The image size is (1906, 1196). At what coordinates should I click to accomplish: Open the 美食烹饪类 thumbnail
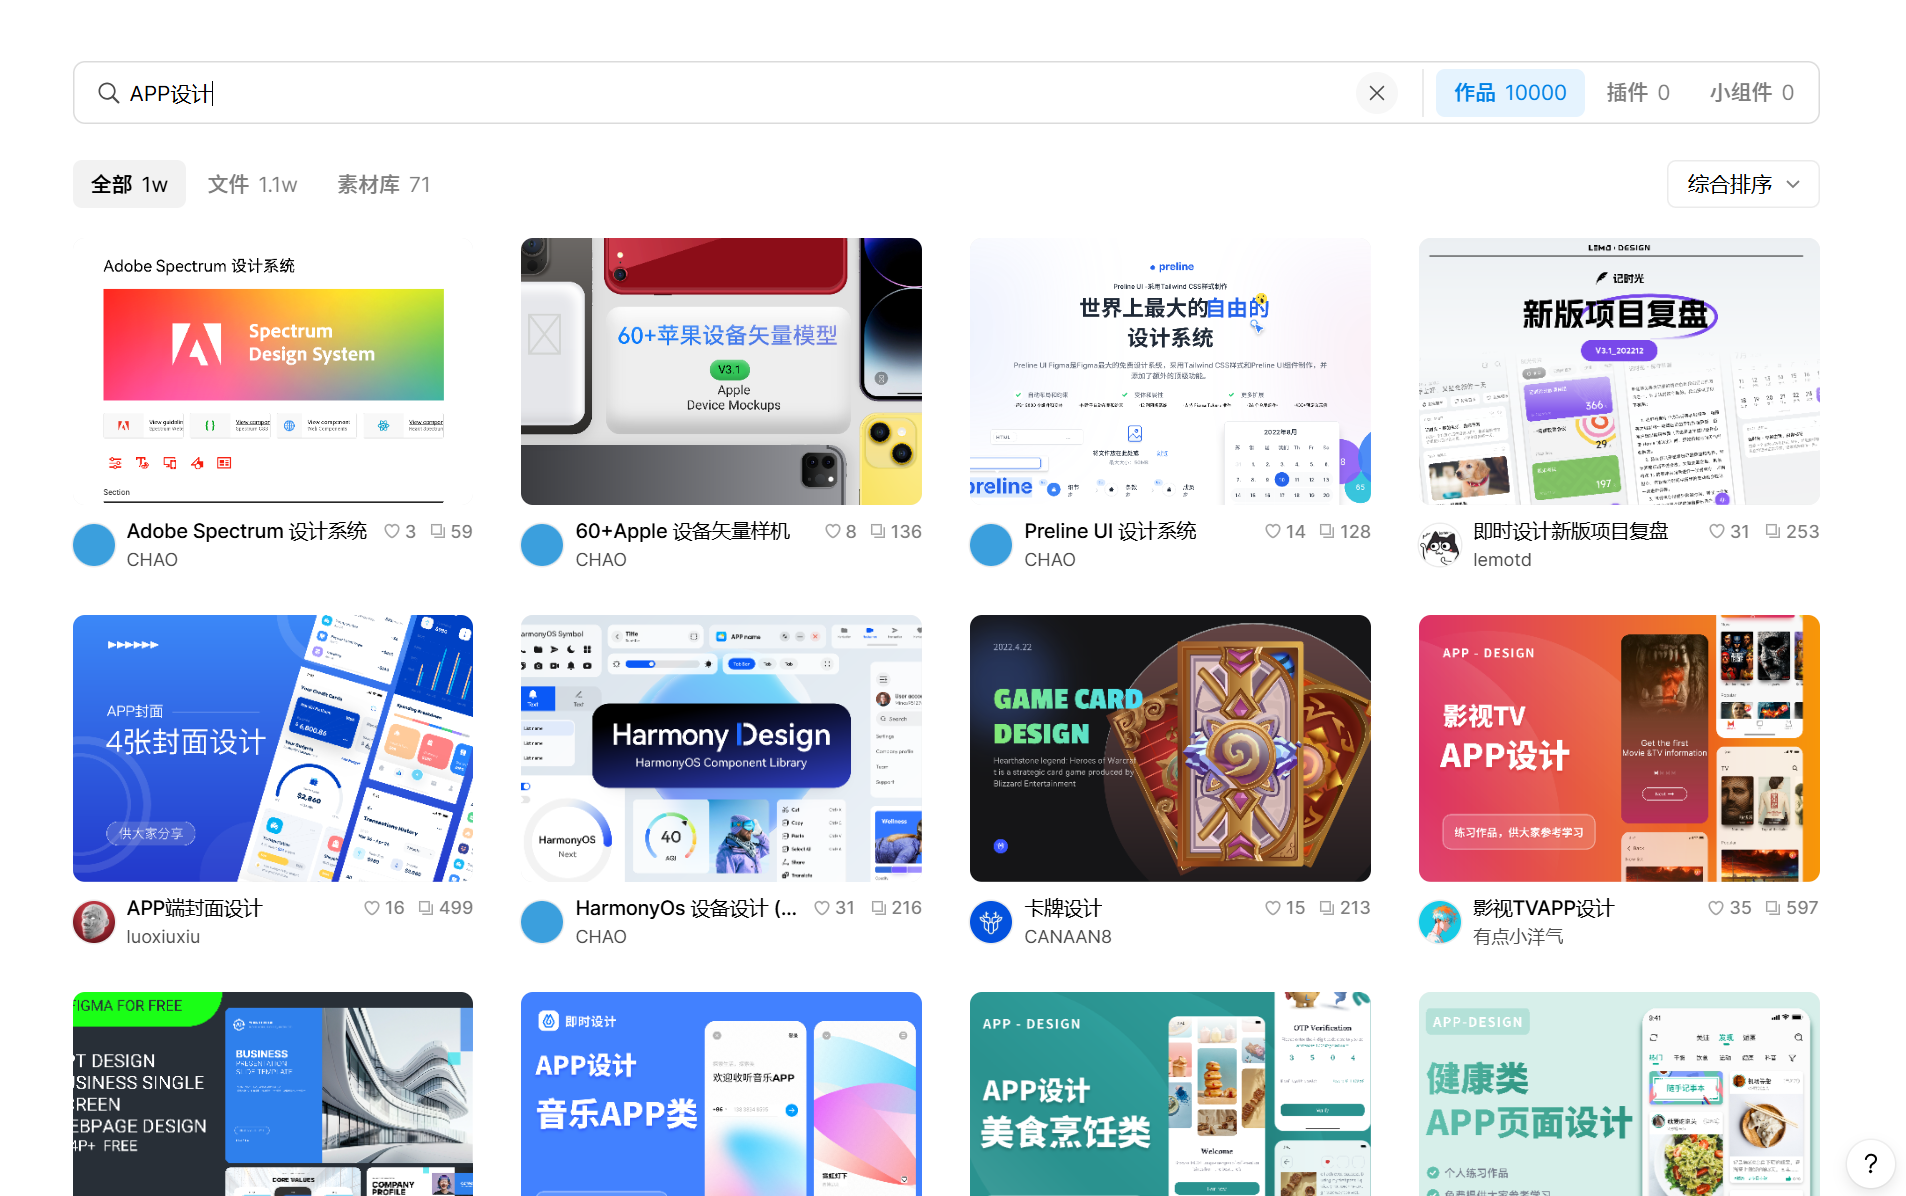click(x=1170, y=1094)
